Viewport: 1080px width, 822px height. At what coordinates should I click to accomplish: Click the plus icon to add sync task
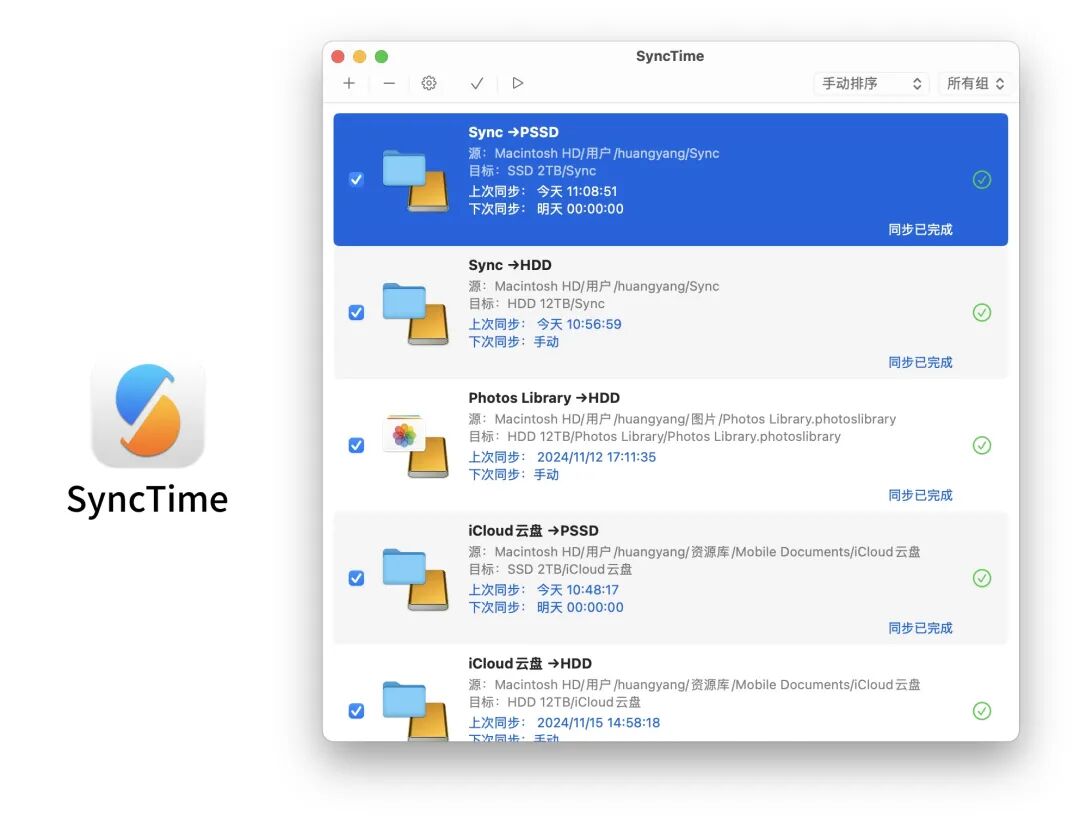348,84
